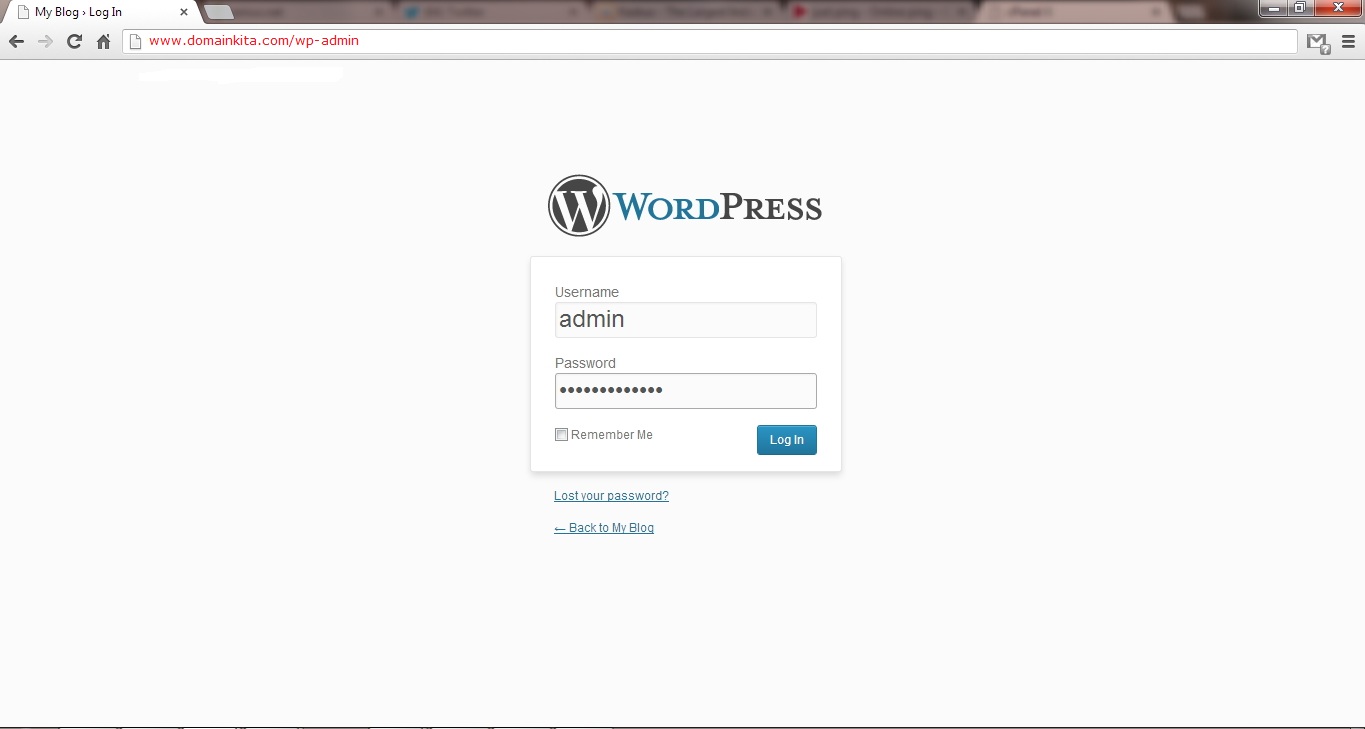Screen dimensions: 1365x729
Task: Close the browser window
Action: coord(1337,7)
